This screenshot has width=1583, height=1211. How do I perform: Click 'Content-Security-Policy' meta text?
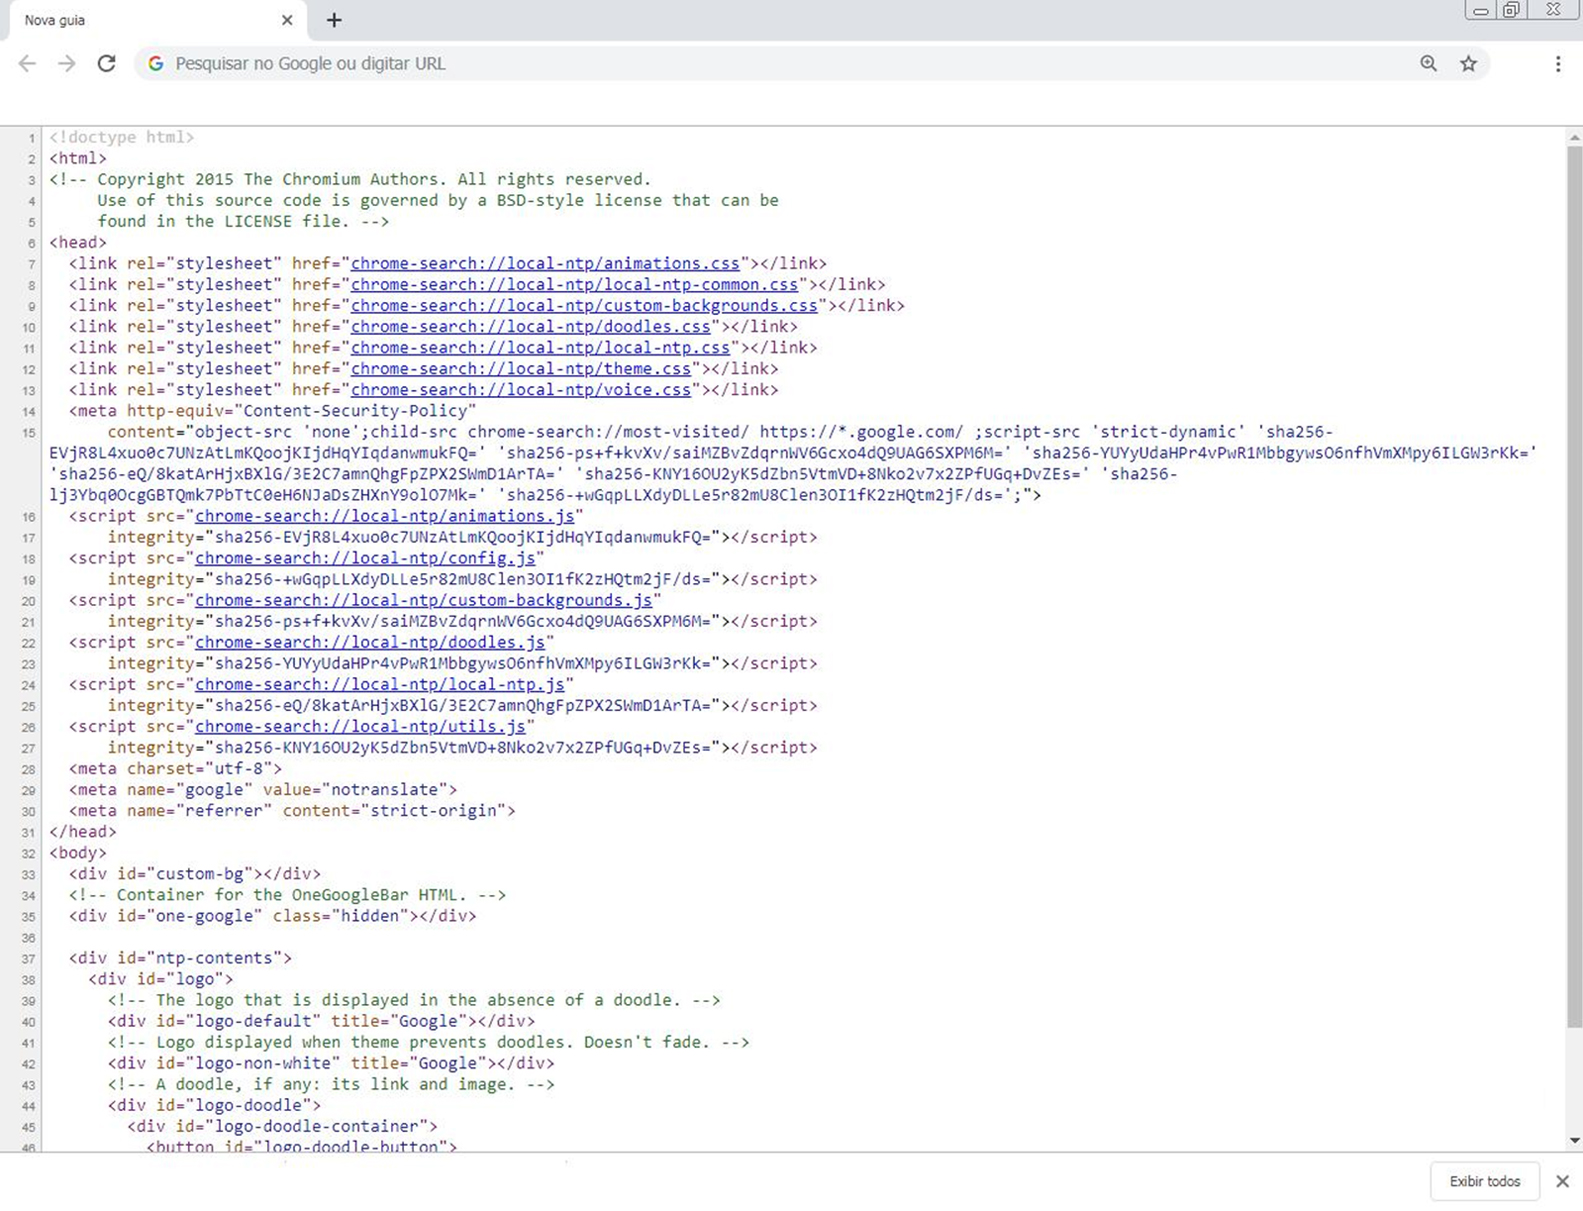pos(354,411)
